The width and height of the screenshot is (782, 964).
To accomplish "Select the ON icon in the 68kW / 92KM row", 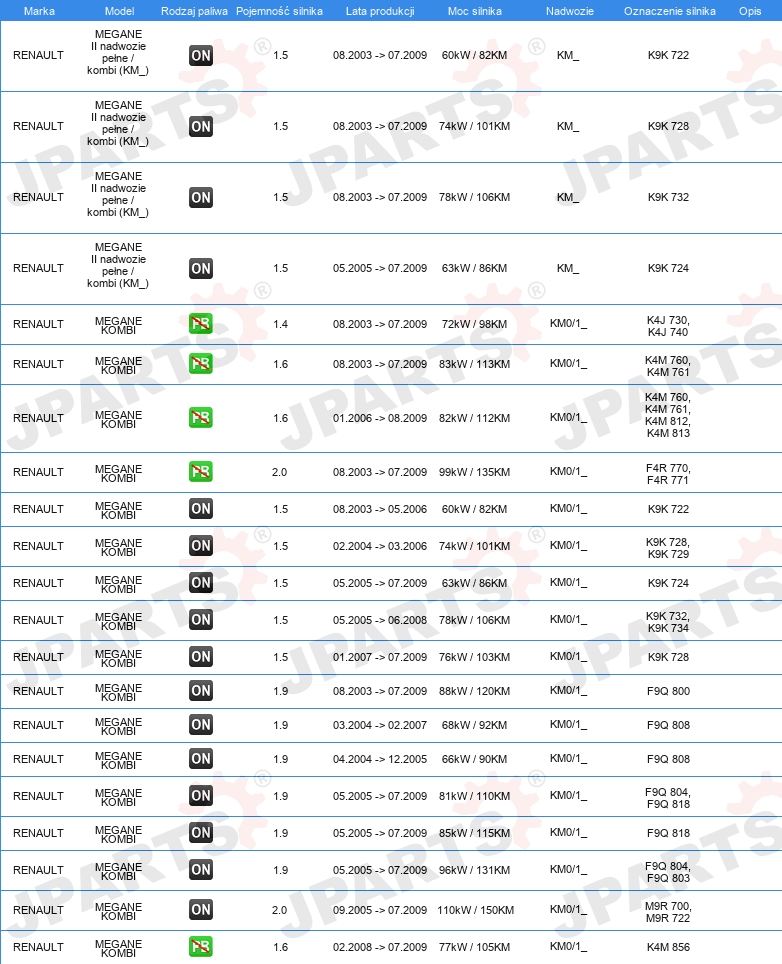I will 200,724.
